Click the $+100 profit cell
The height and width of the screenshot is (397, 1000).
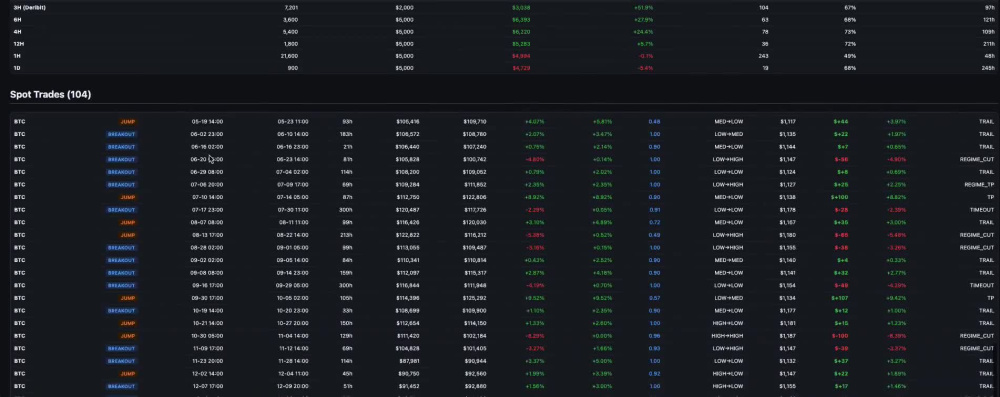(x=840, y=197)
